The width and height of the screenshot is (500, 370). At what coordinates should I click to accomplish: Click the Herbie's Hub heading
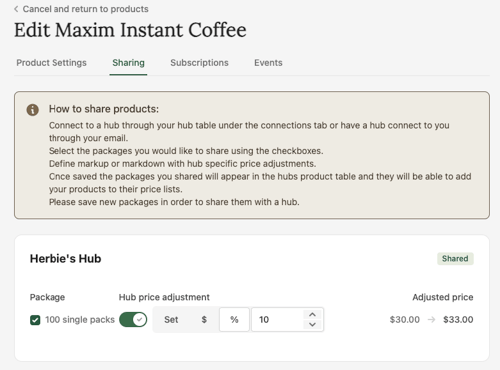65,259
